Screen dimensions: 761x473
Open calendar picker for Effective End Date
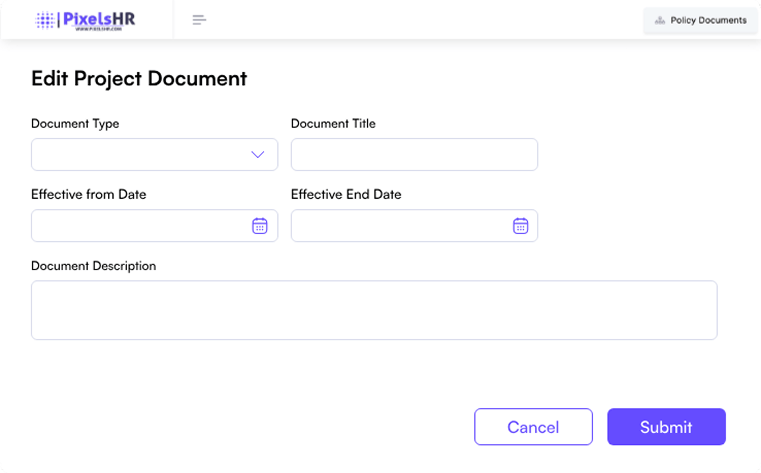tap(520, 226)
